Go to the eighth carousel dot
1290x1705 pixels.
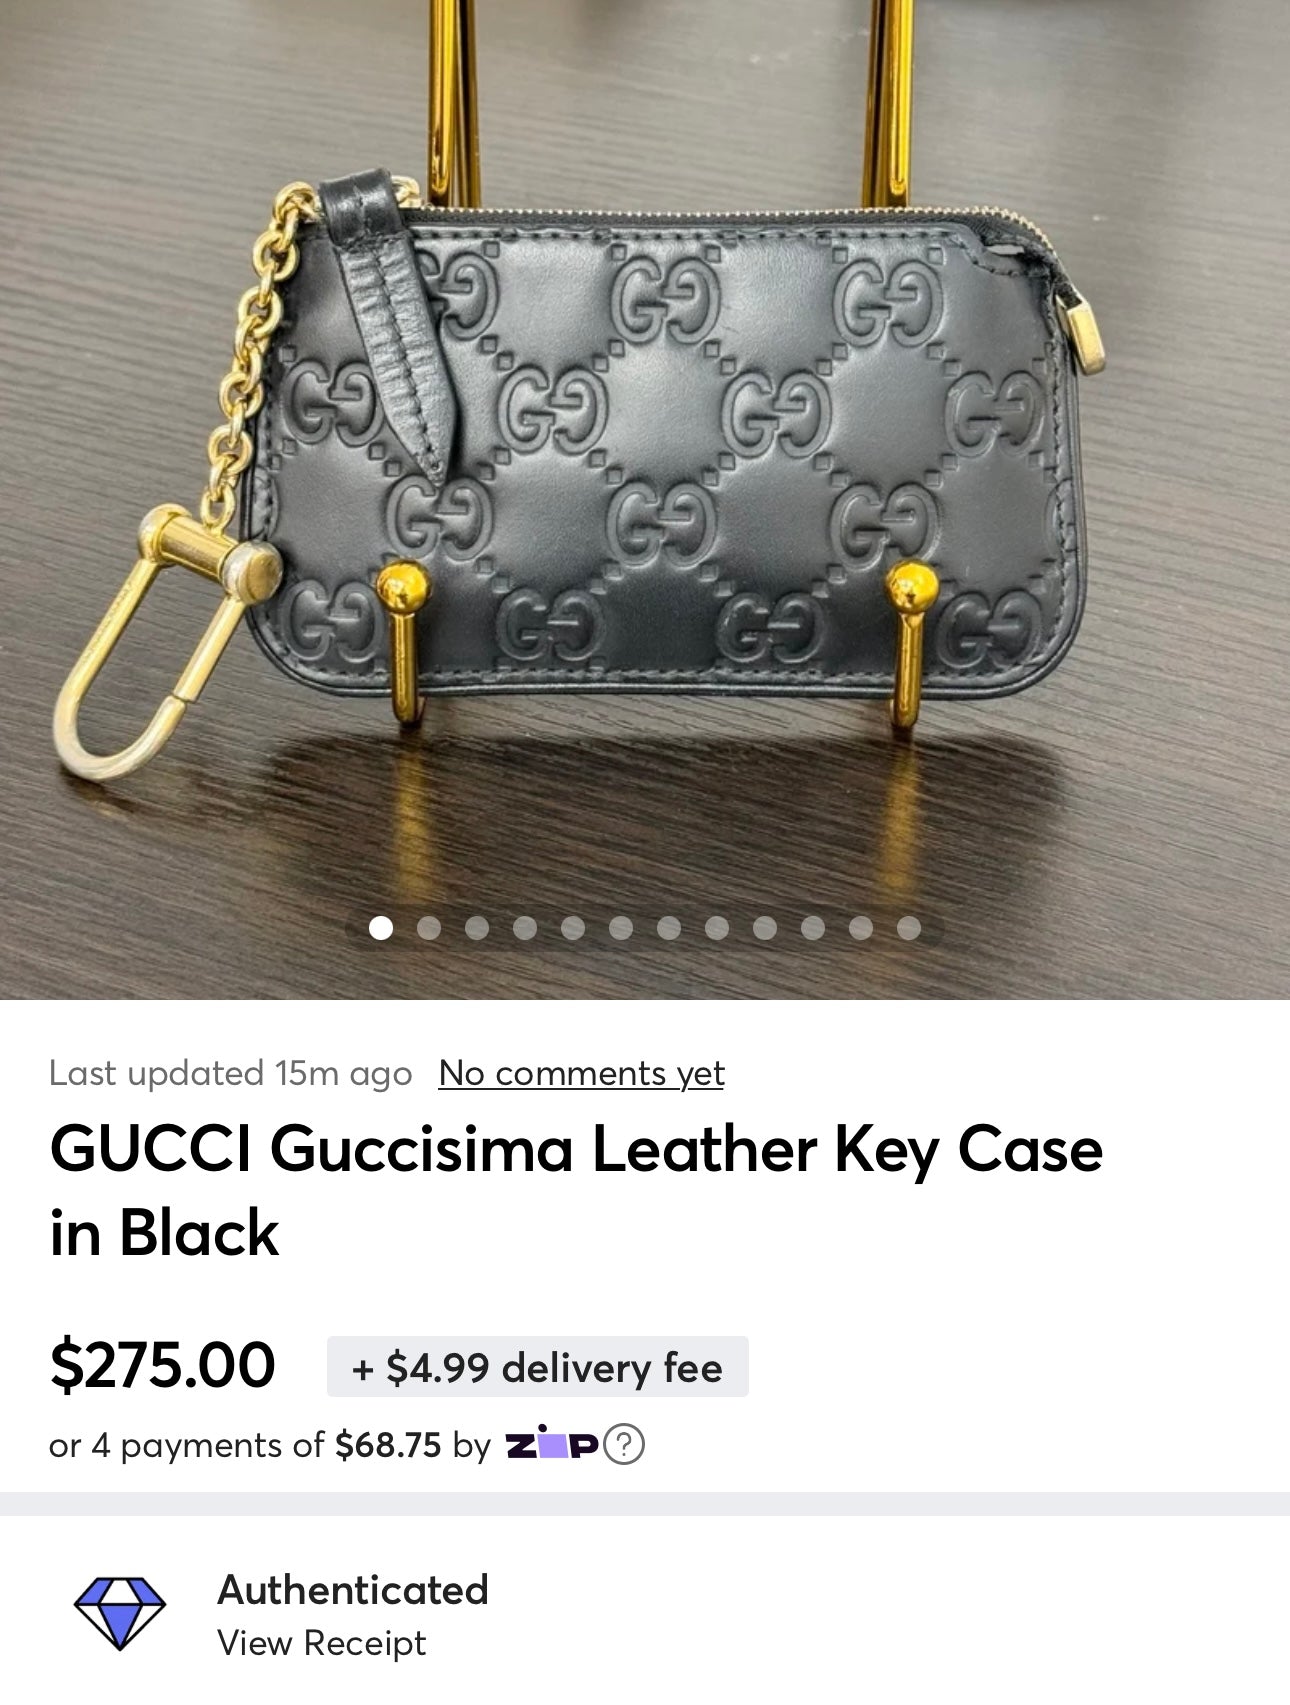pos(717,928)
